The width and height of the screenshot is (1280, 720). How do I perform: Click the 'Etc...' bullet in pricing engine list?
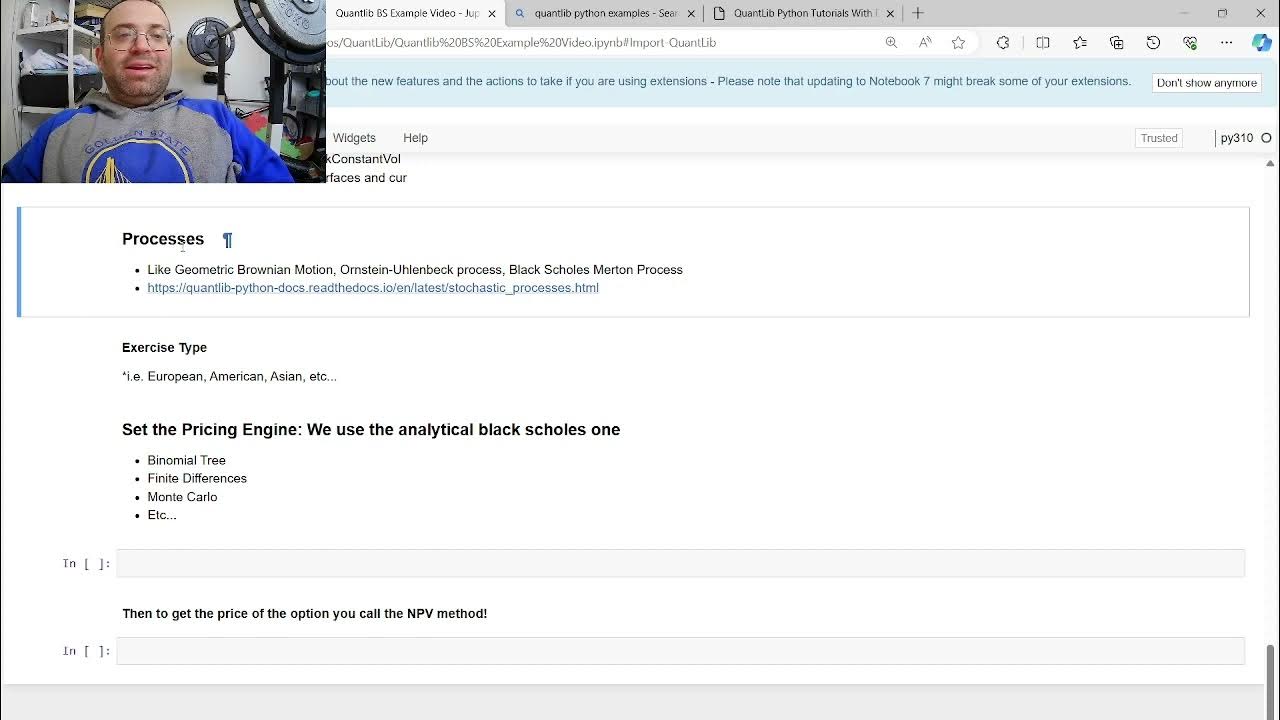pyautogui.click(x=162, y=515)
